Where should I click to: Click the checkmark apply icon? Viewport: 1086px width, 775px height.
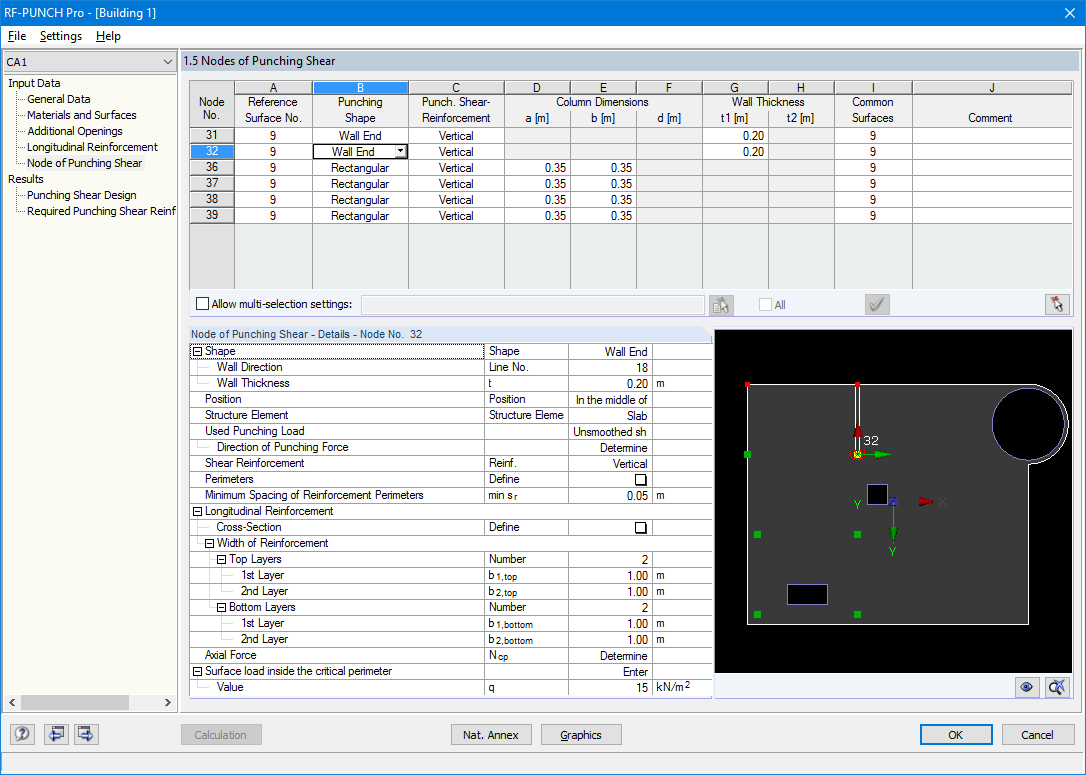877,304
